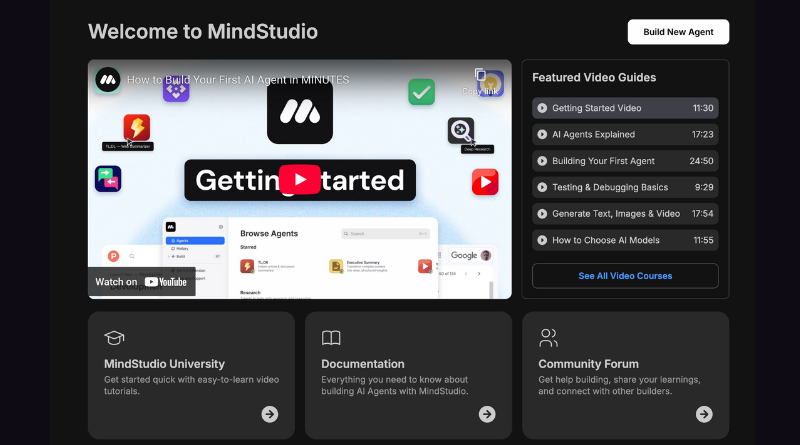Click the red YouTube play button
The width and height of the screenshot is (800, 445).
pos(299,180)
